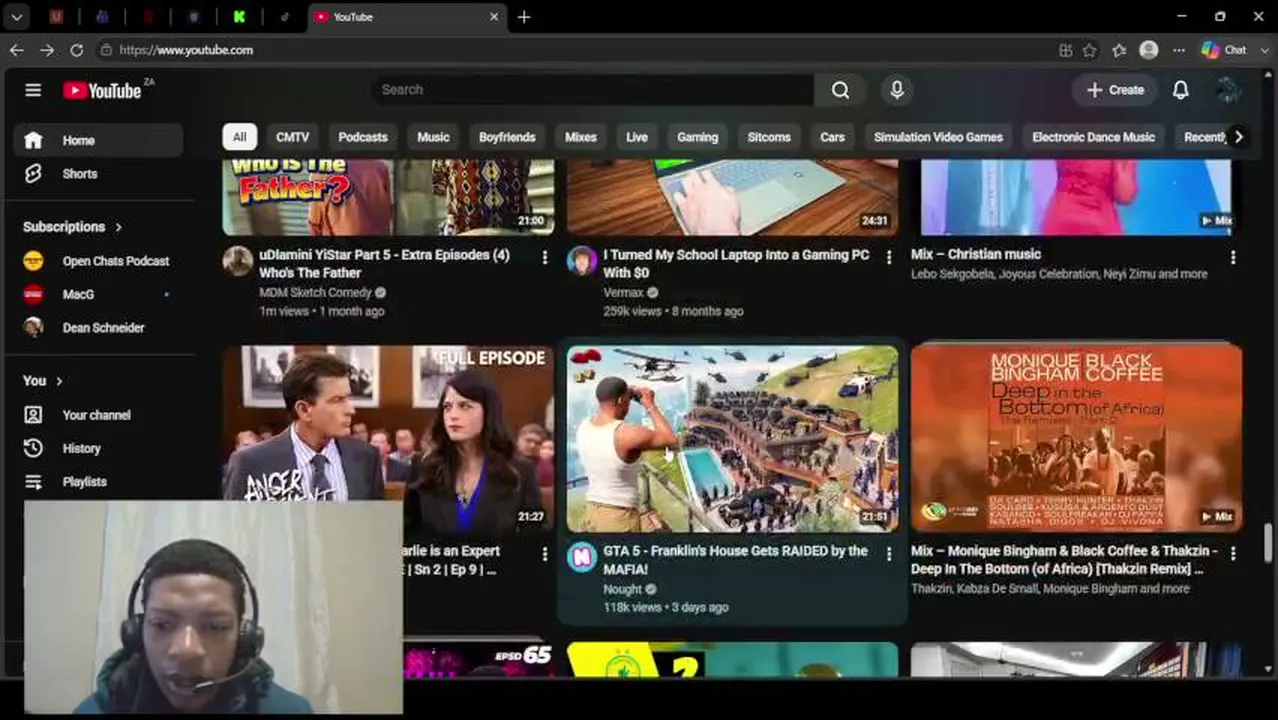Select the Cars filter chip
The image size is (1278, 720).
click(x=832, y=137)
